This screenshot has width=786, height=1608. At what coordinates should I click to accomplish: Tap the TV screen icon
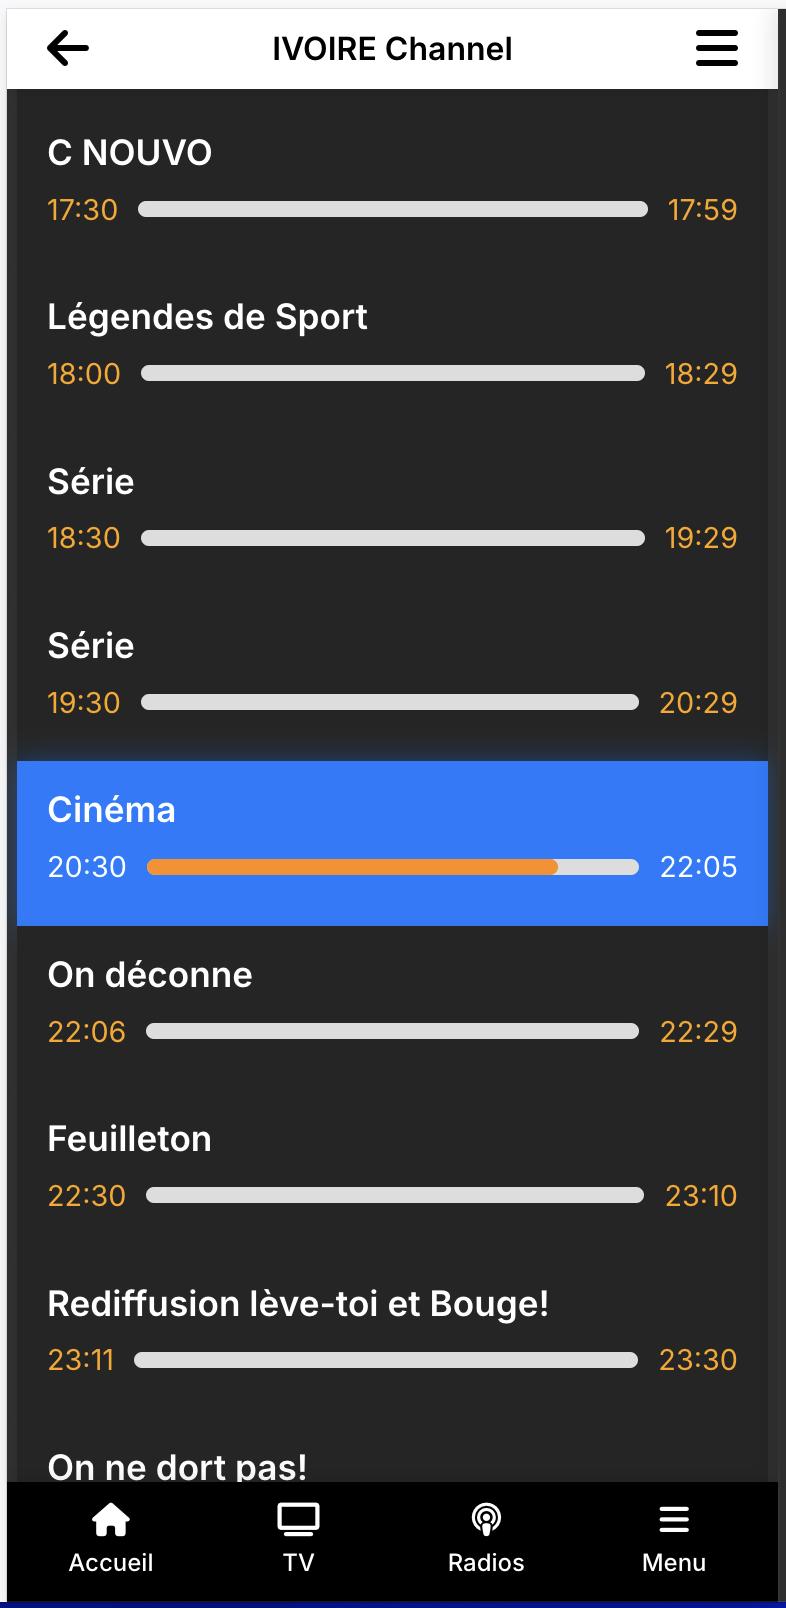coord(298,1520)
